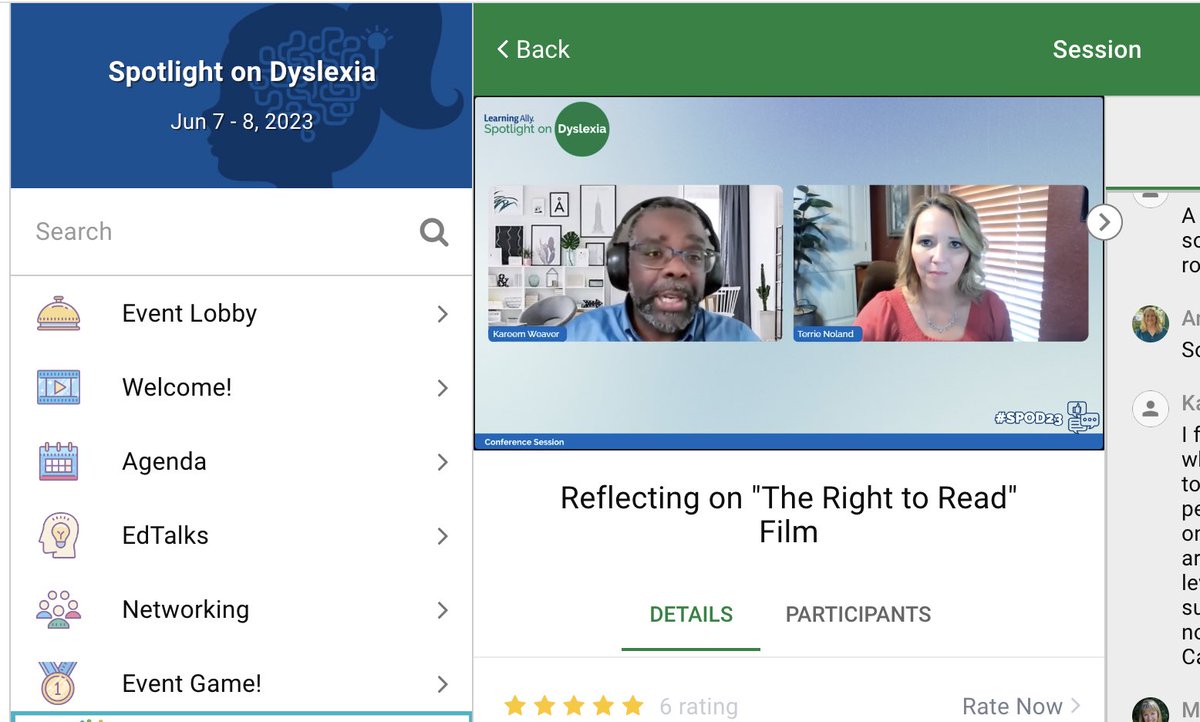This screenshot has height=722, width=1200.
Task: Expand Welcome! with its chevron
Action: pos(442,388)
